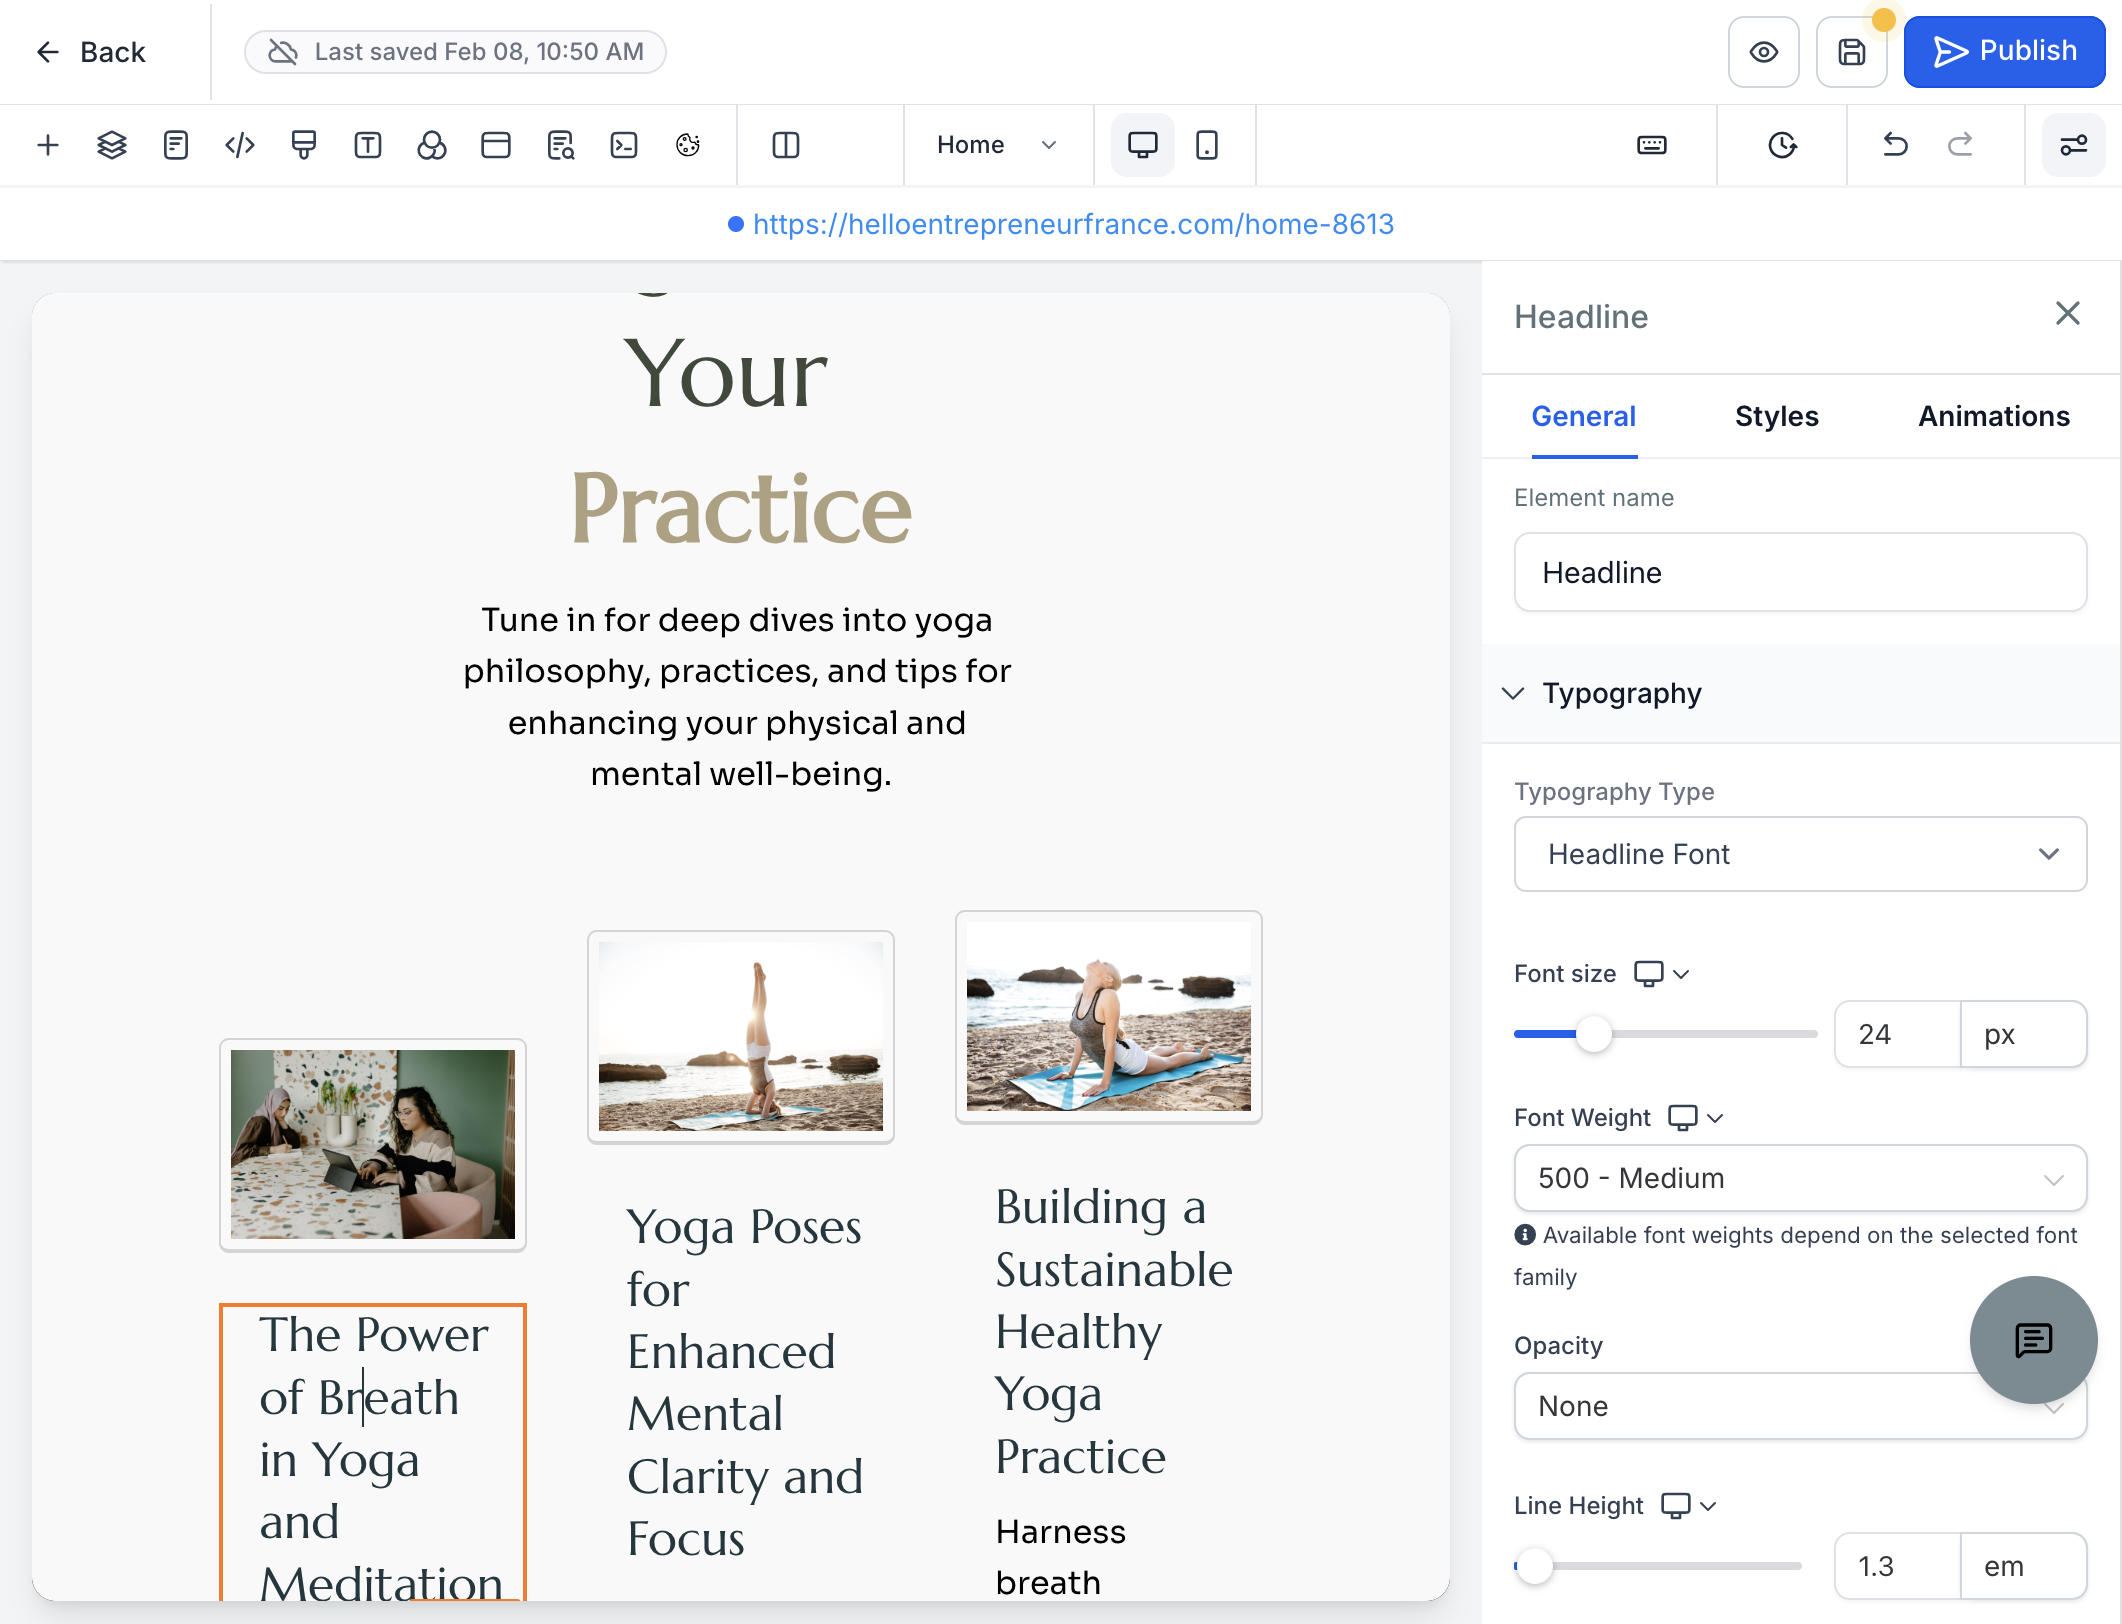
Task: Redo the last change
Action: click(1960, 145)
